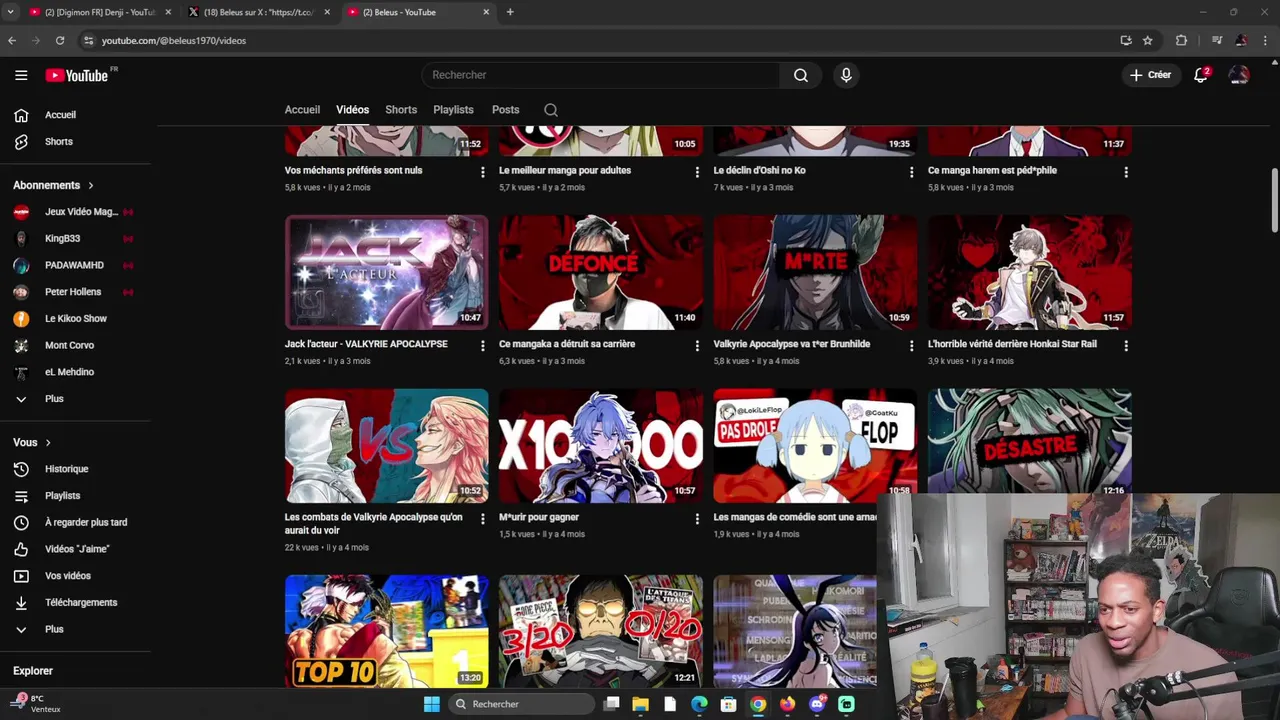Image resolution: width=1280 pixels, height=720 pixels.
Task: Switch to the Beleus sur X browser tab
Action: [x=258, y=12]
